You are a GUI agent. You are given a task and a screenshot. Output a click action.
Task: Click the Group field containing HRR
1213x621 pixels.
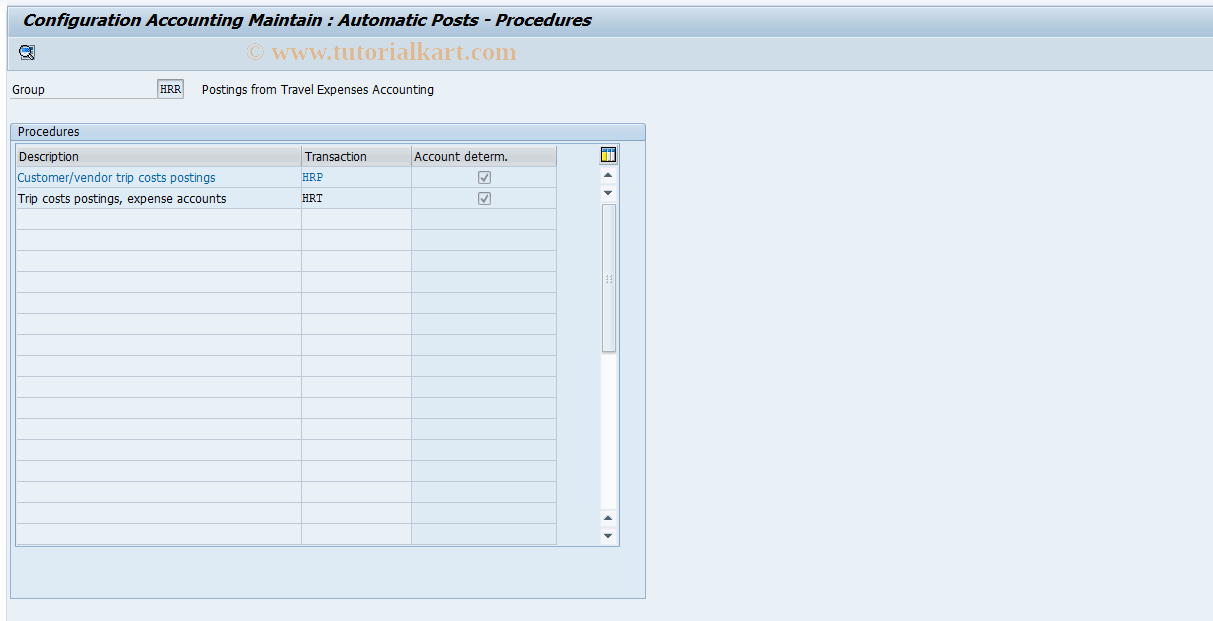tap(171, 89)
